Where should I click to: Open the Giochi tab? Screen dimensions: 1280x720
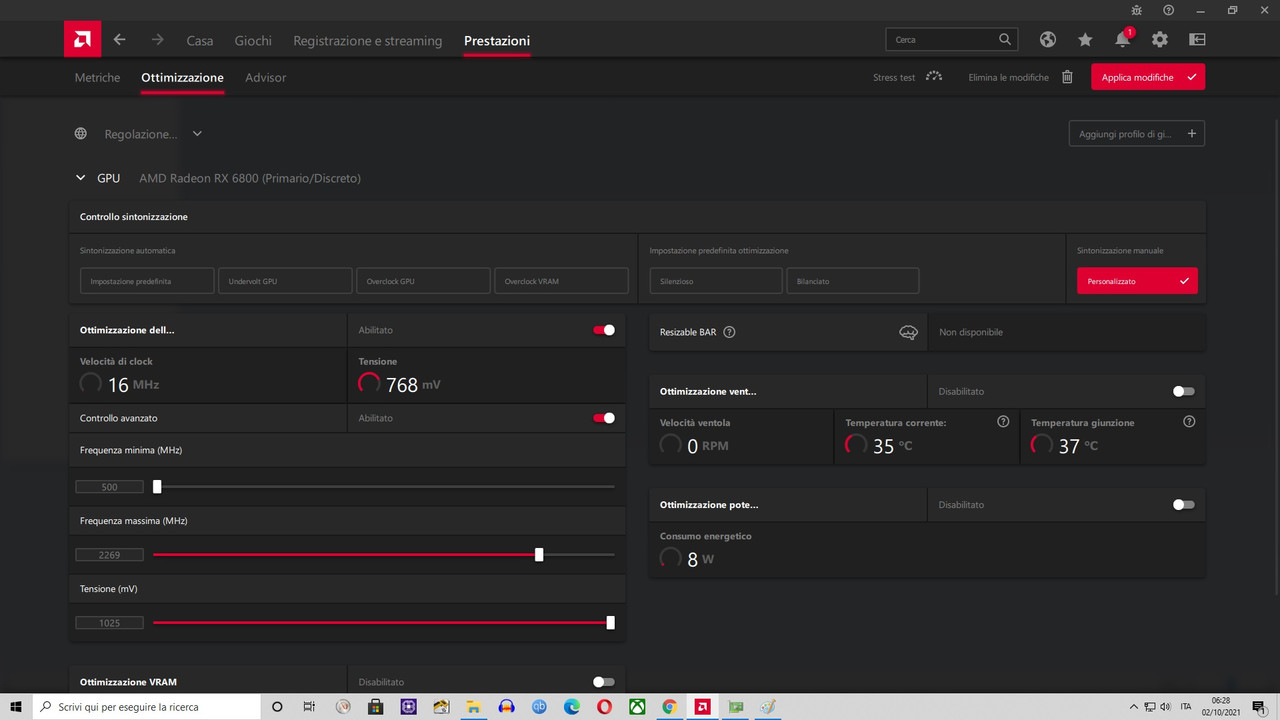(x=253, y=41)
